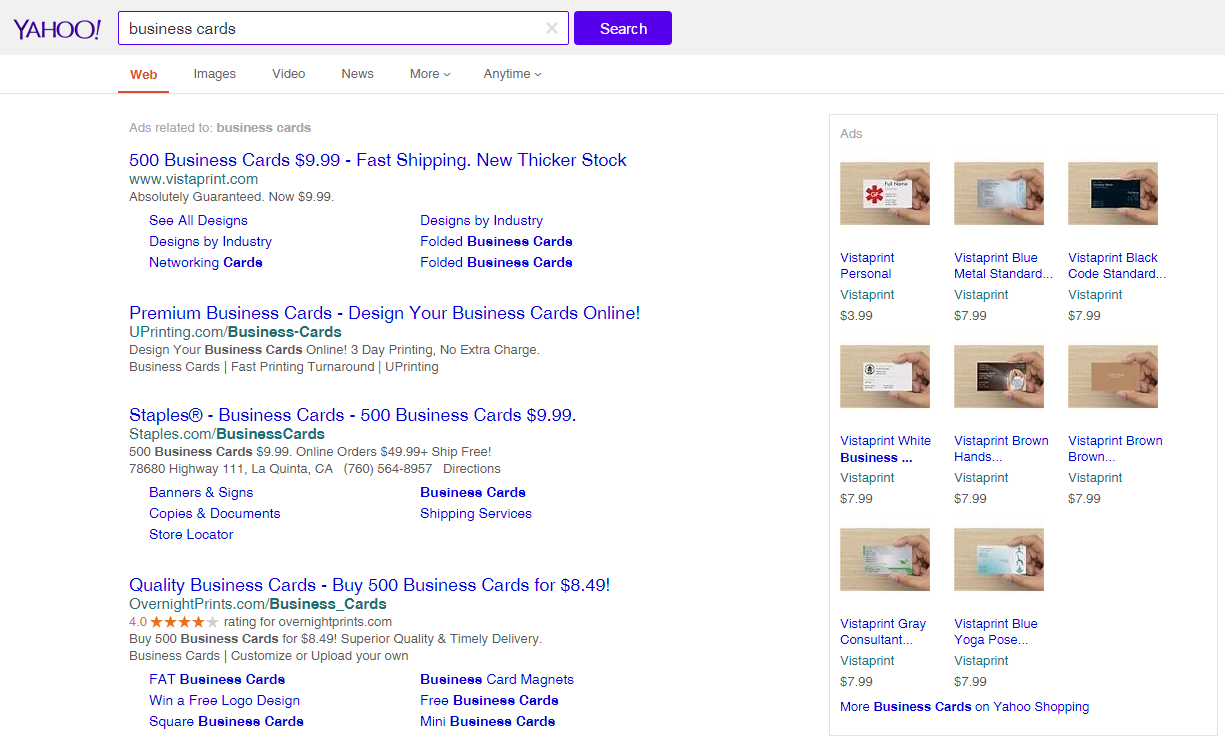Open the Anytime filter dropdown
The width and height of the screenshot is (1225, 743).
[x=512, y=74]
